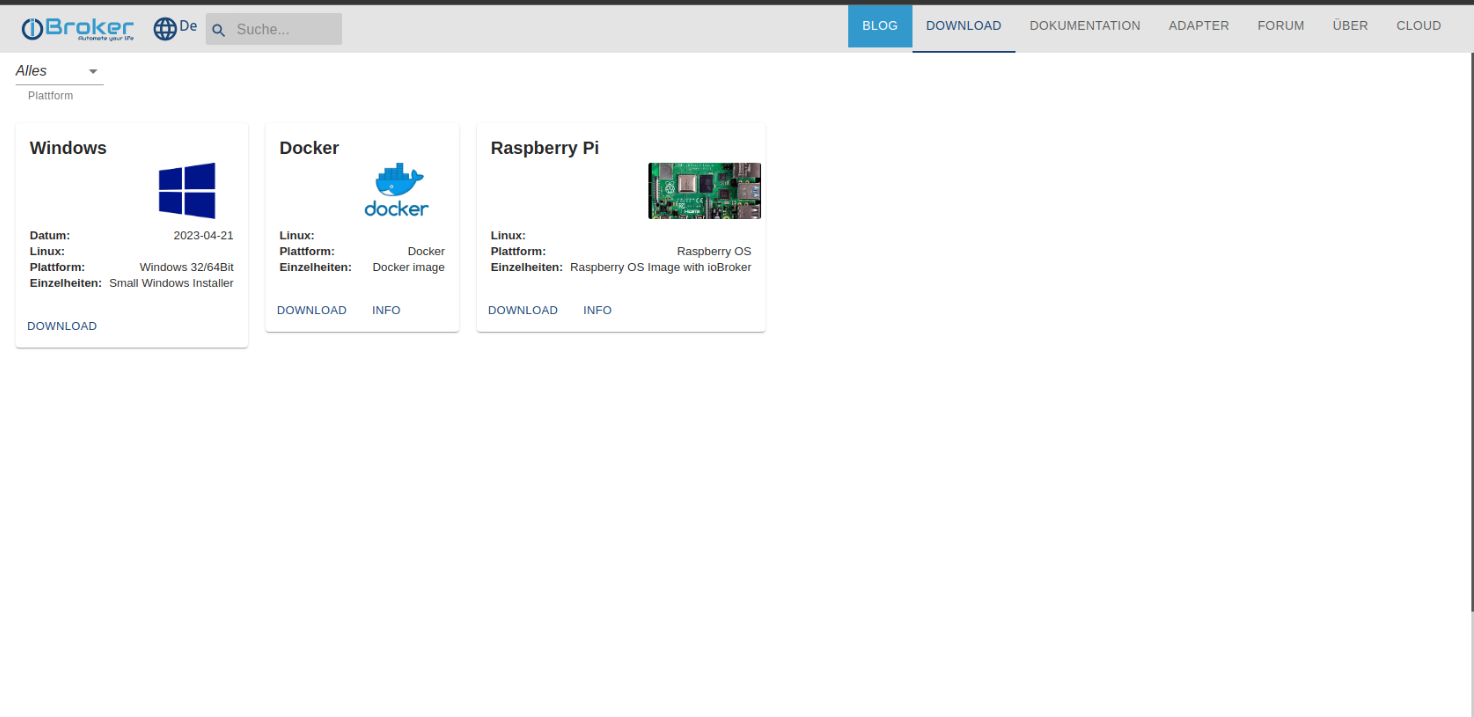1474x717 pixels.
Task: Click the Windows card title
Action: tap(68, 148)
